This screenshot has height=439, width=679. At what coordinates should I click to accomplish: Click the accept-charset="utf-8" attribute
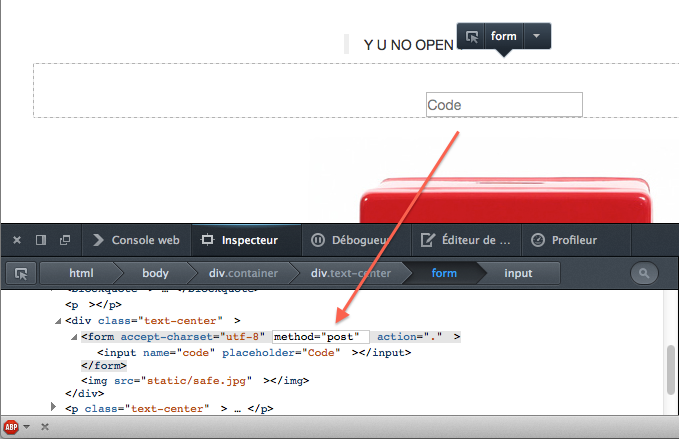click(192, 337)
